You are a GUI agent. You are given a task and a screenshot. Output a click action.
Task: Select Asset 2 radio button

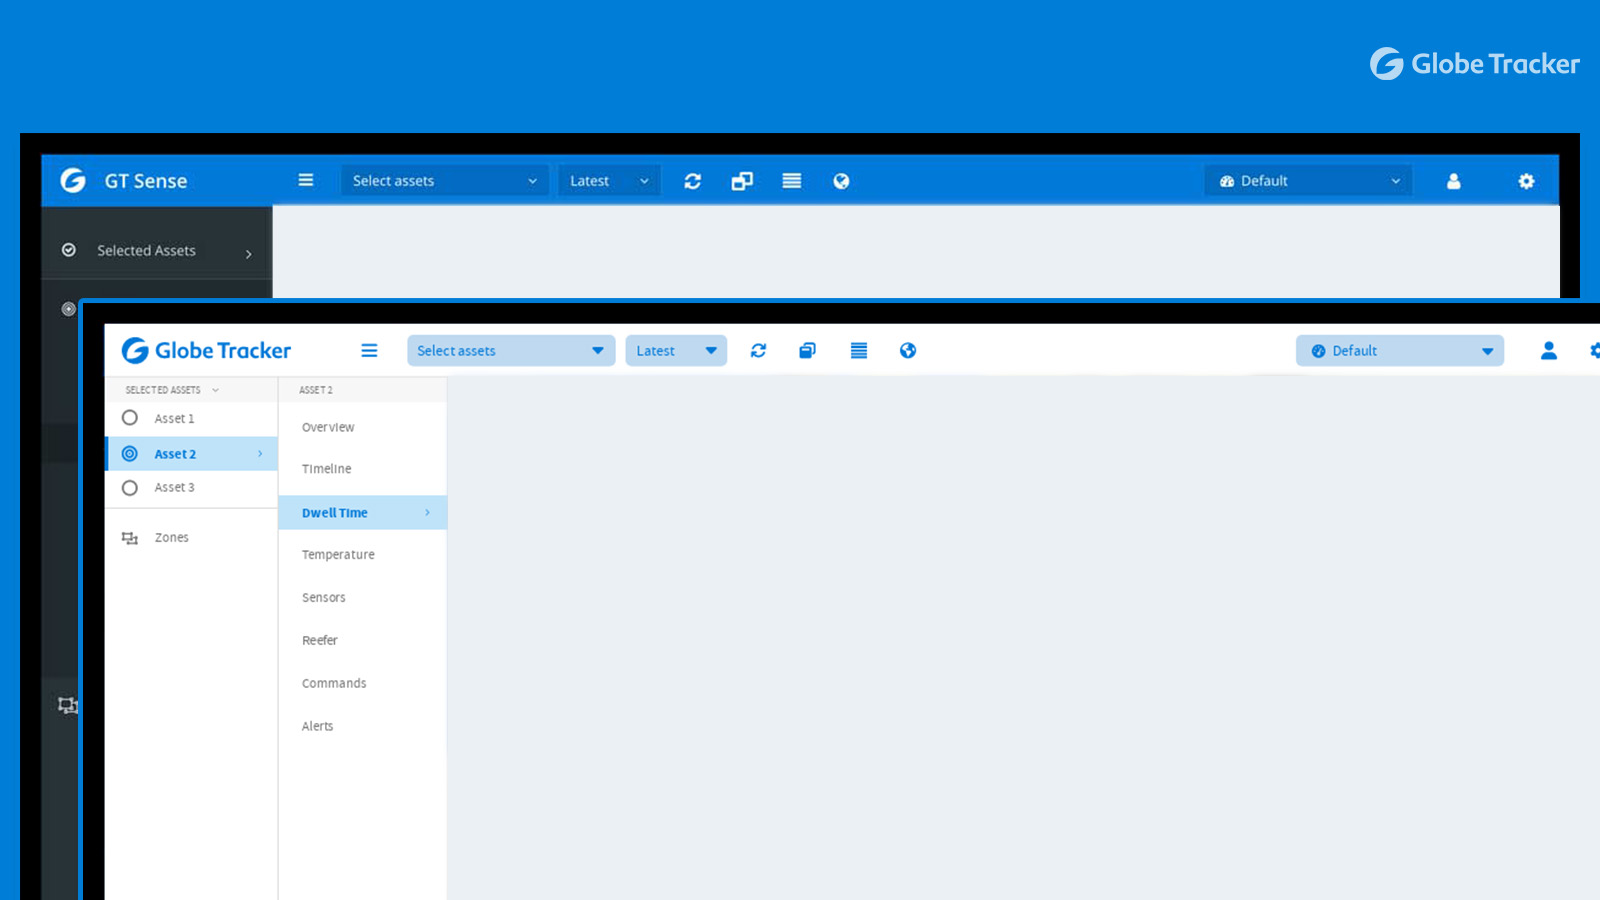[x=130, y=454]
